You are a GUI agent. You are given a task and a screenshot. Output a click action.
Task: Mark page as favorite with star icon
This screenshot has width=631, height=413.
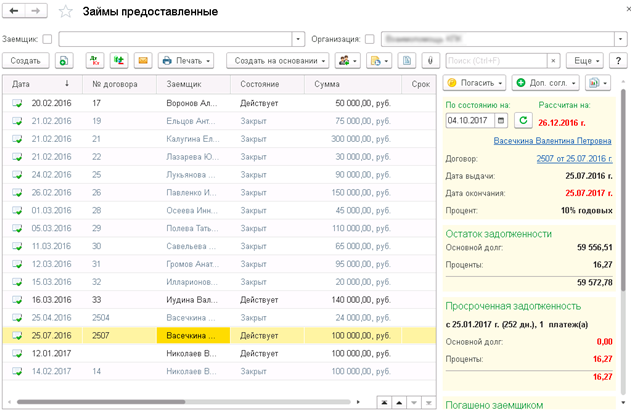(x=66, y=12)
